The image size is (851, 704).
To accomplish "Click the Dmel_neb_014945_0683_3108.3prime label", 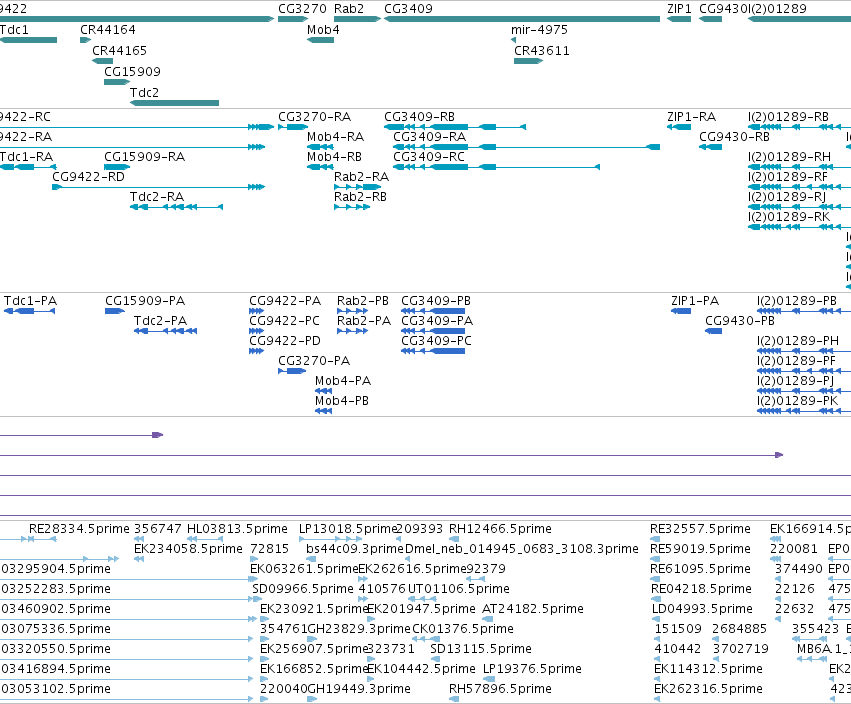I will click(x=522, y=549).
